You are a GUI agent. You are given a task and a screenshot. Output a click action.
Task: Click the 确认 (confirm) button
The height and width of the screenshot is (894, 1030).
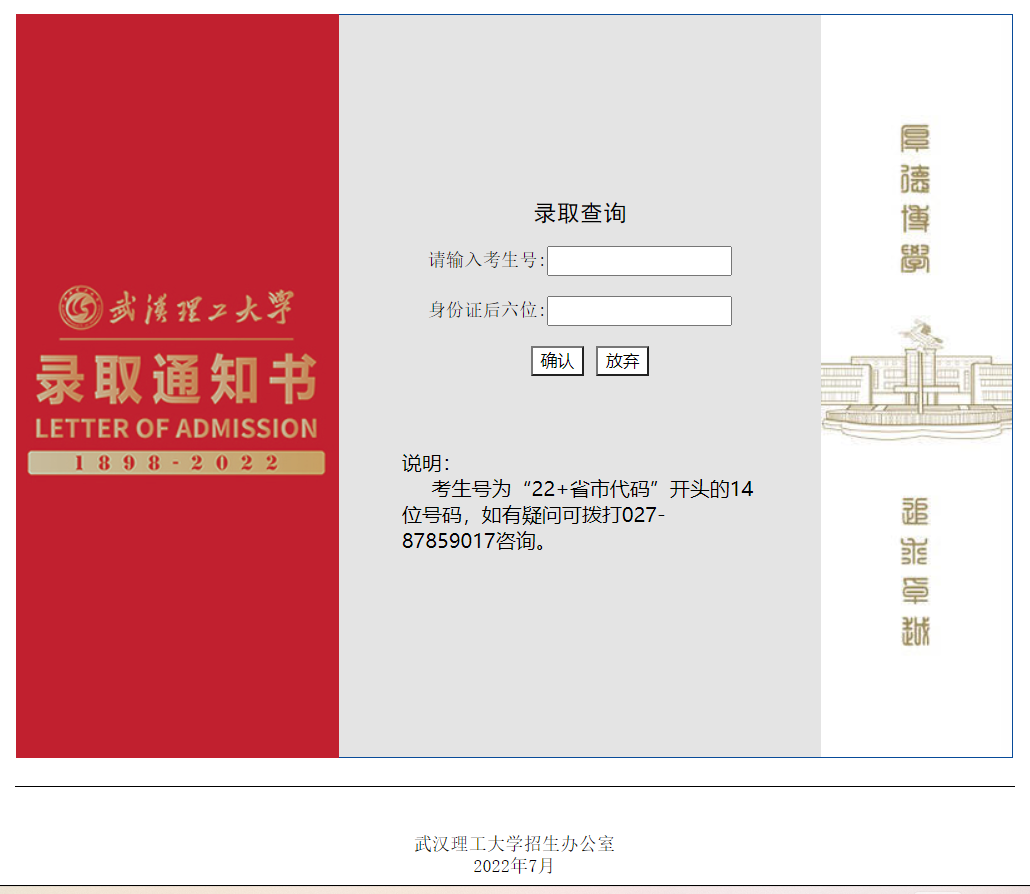click(557, 361)
